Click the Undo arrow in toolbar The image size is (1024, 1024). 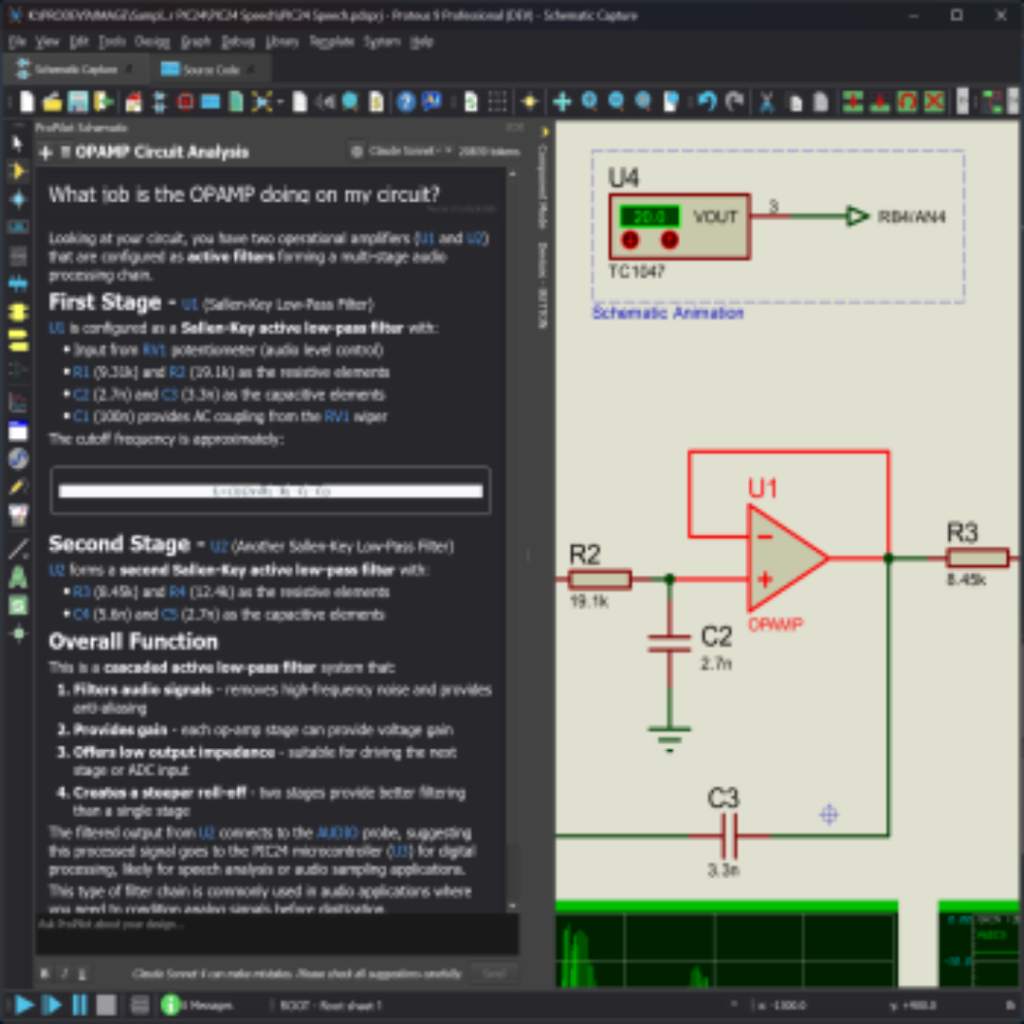(707, 101)
